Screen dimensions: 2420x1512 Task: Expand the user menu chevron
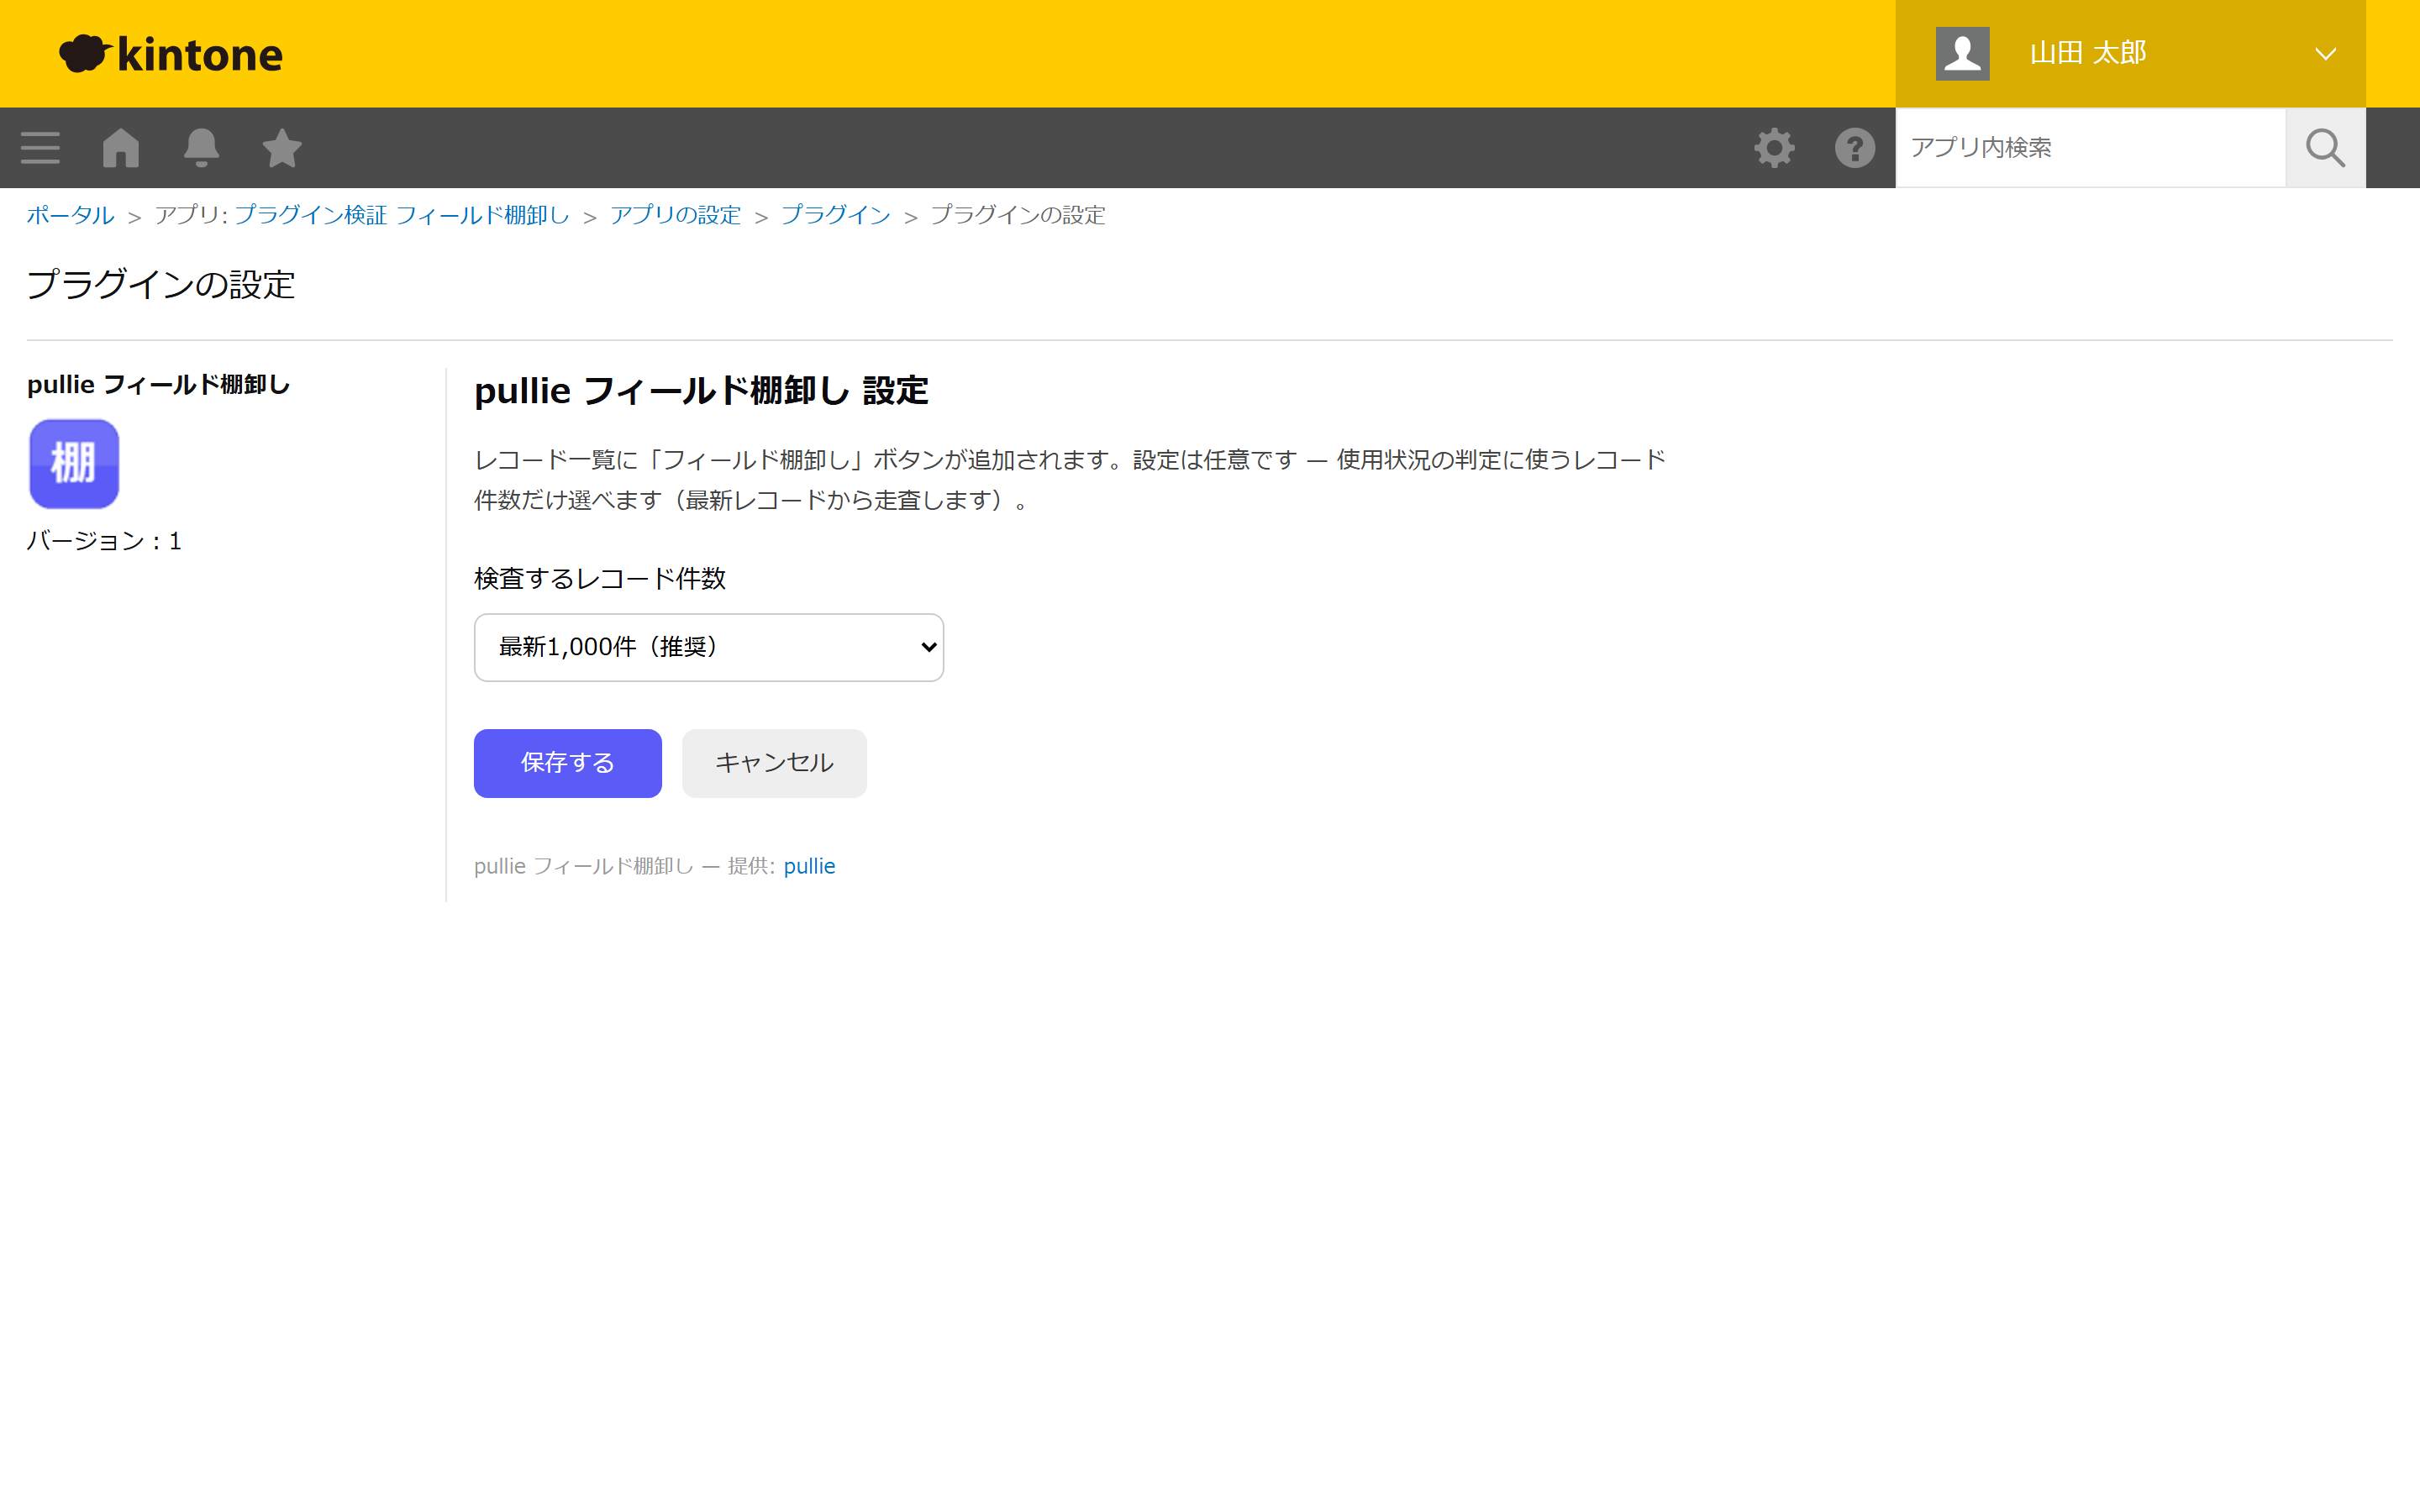pos(2325,54)
